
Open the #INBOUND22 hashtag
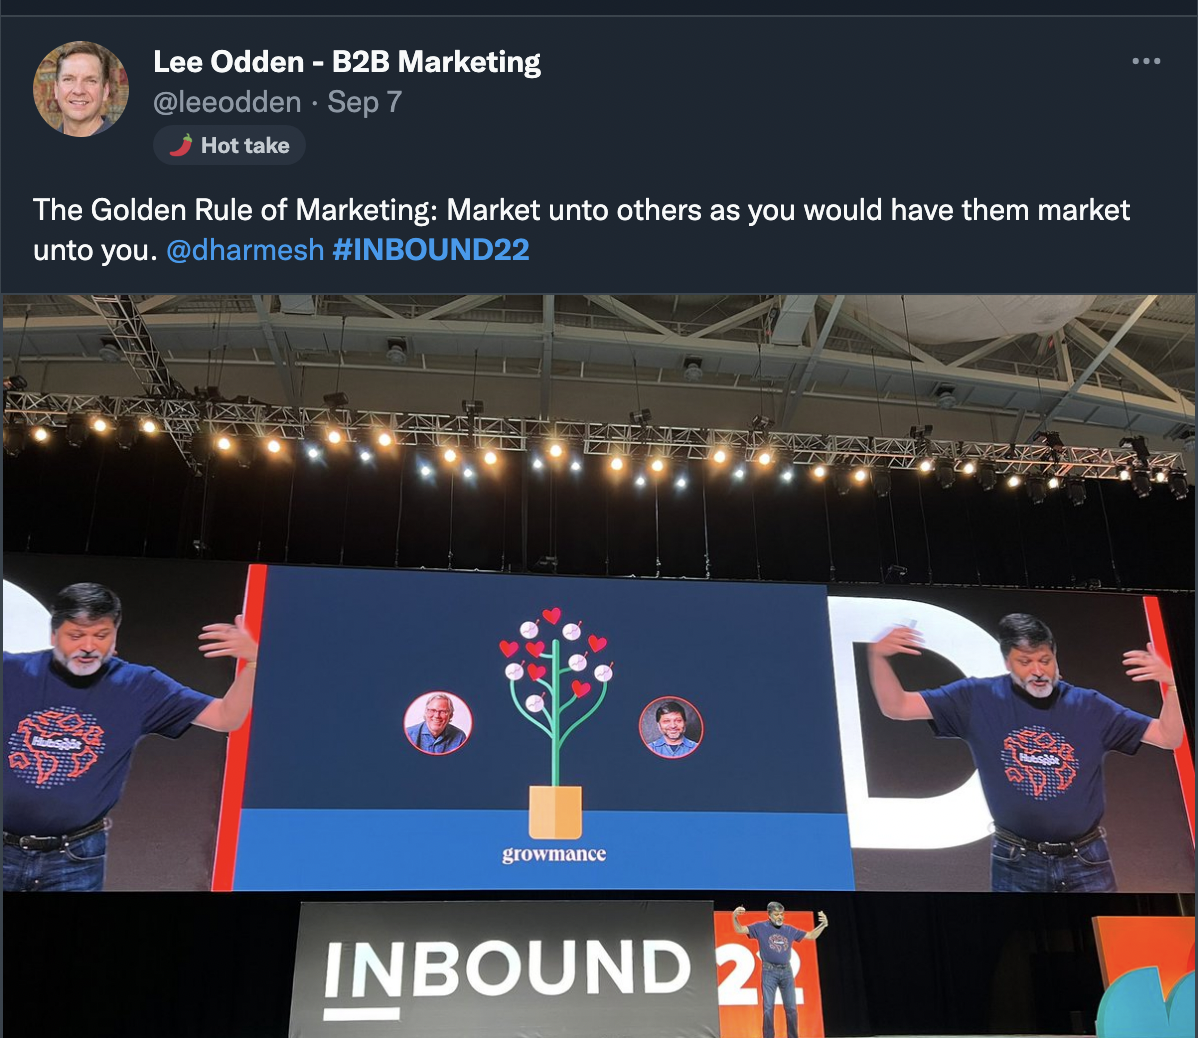coord(431,251)
